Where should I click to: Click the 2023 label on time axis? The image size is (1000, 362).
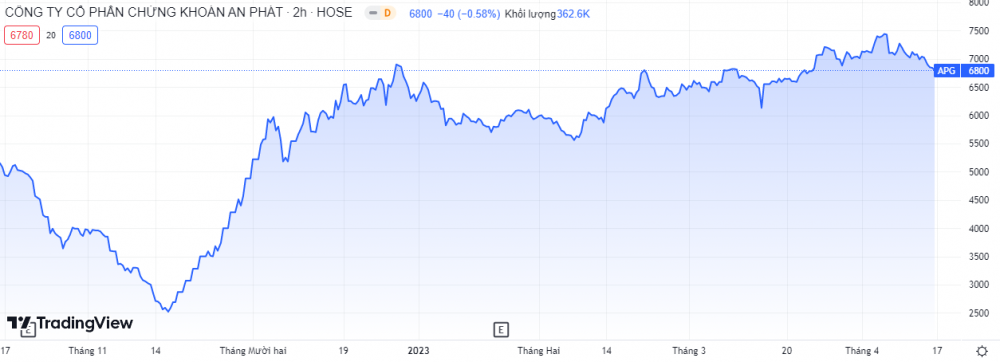418,351
